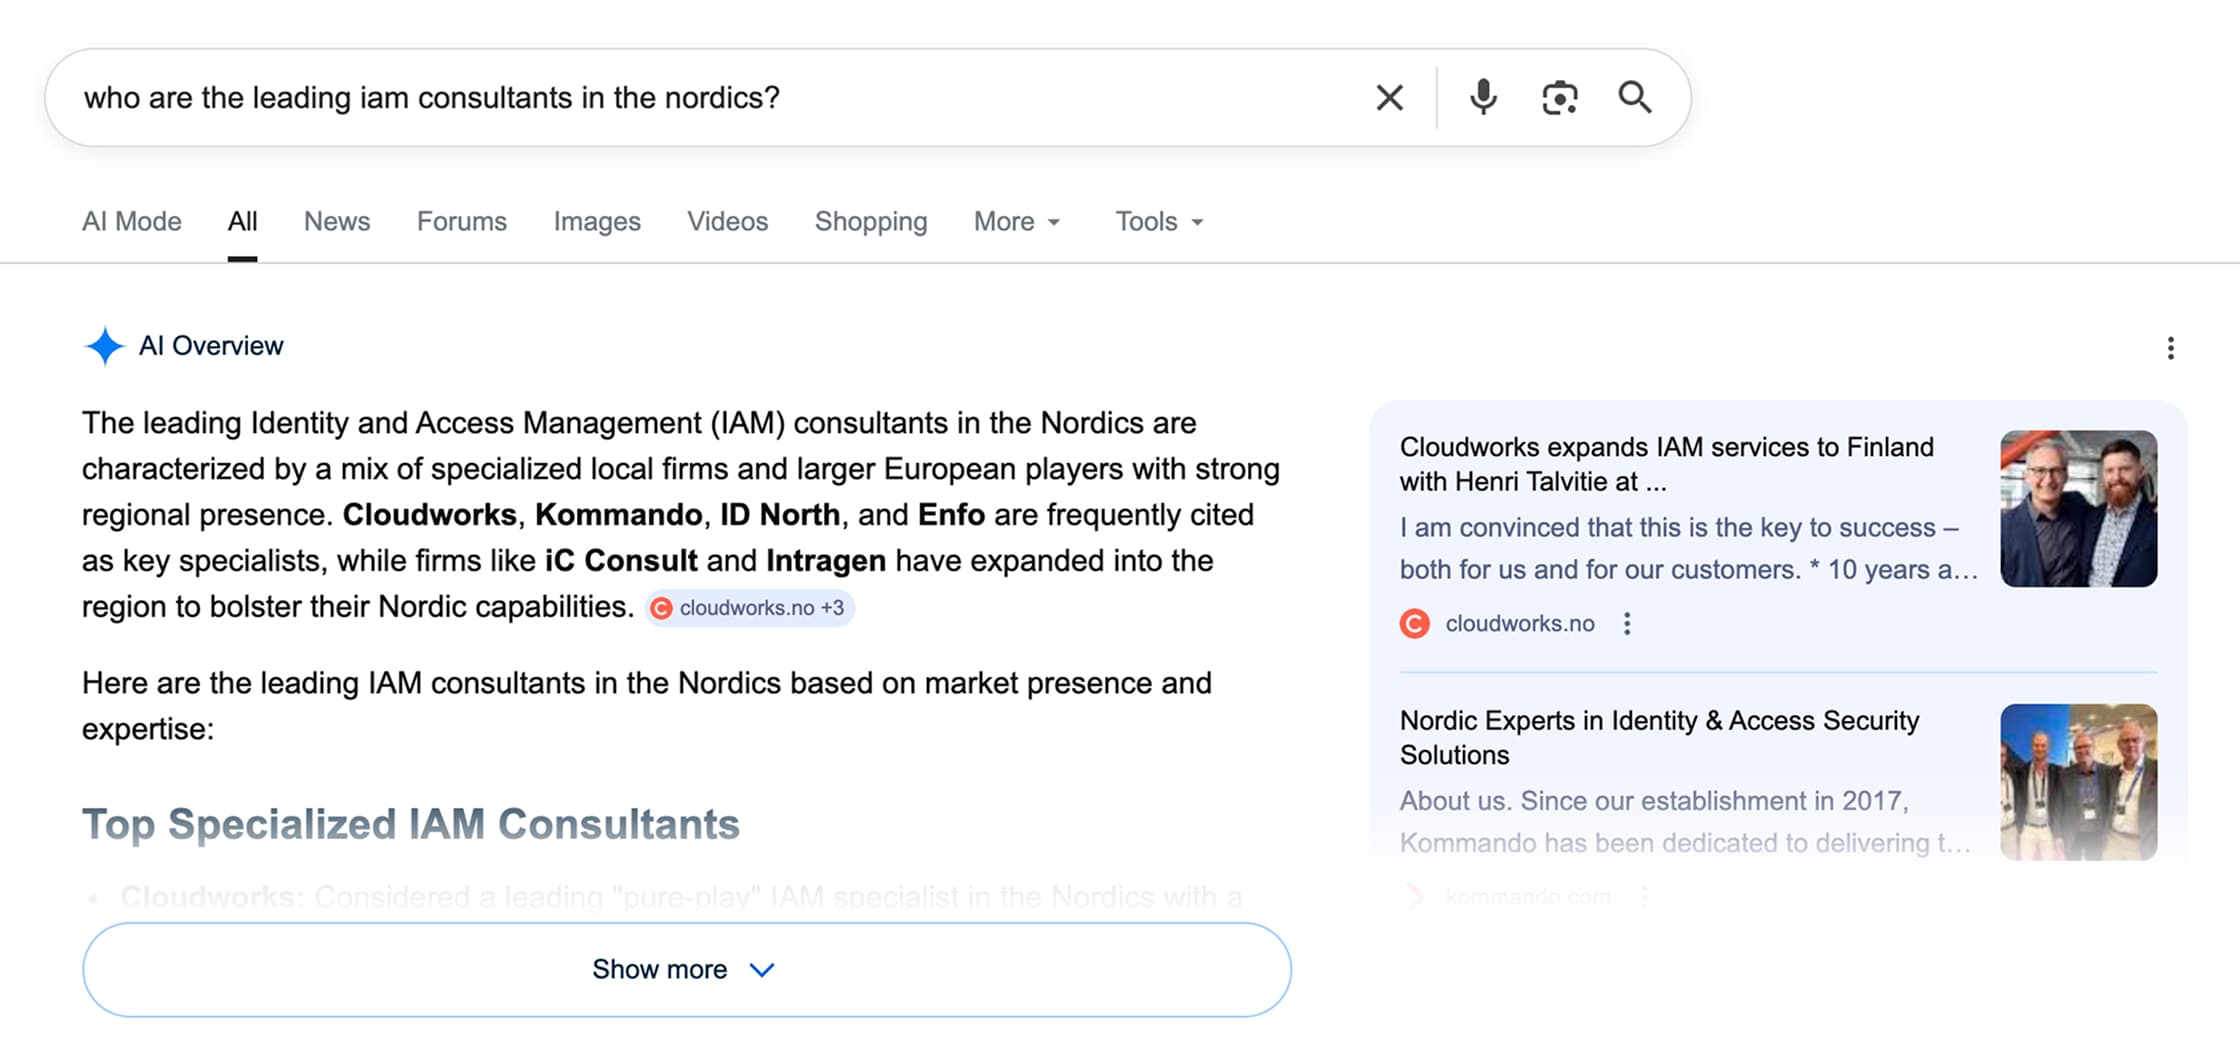Image resolution: width=2240 pixels, height=1054 pixels.
Task: Open the News tab
Action: (336, 221)
